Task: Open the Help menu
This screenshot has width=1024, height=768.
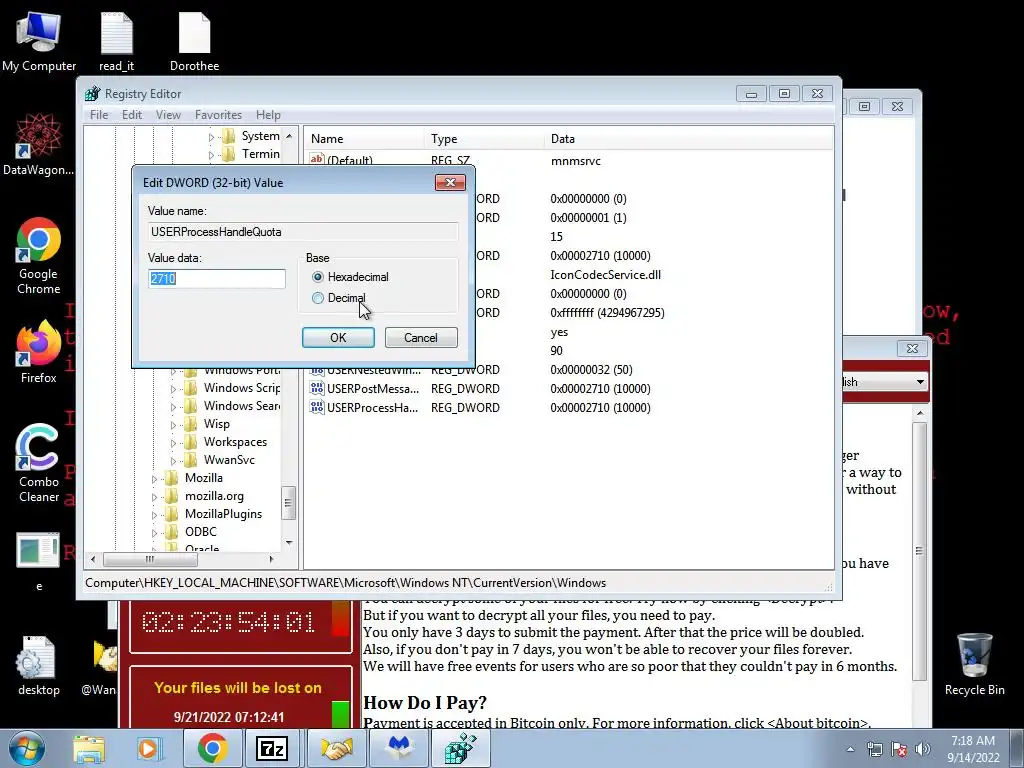Action: tap(268, 115)
